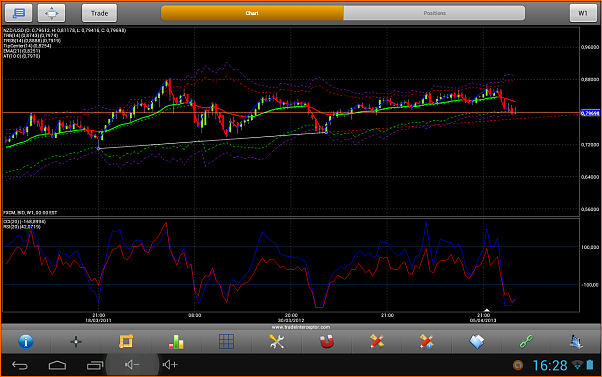Tap the CCI(20) indicator label in lower panel
602x377 pixels.
pos(24,222)
